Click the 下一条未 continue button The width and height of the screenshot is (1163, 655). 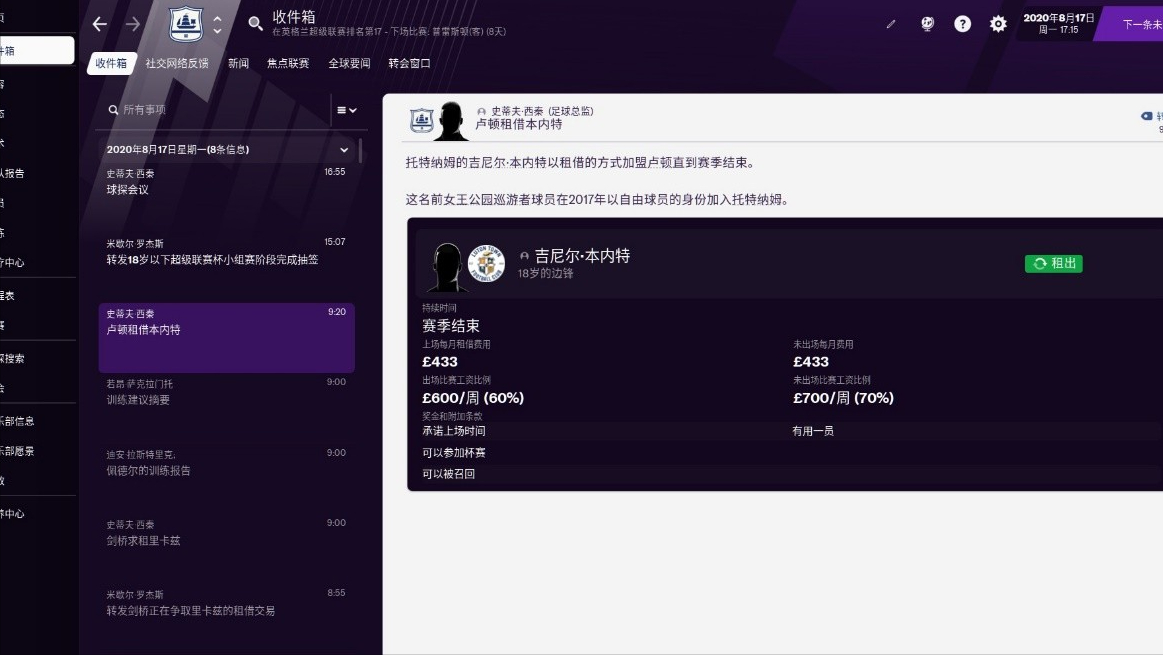coord(1135,24)
